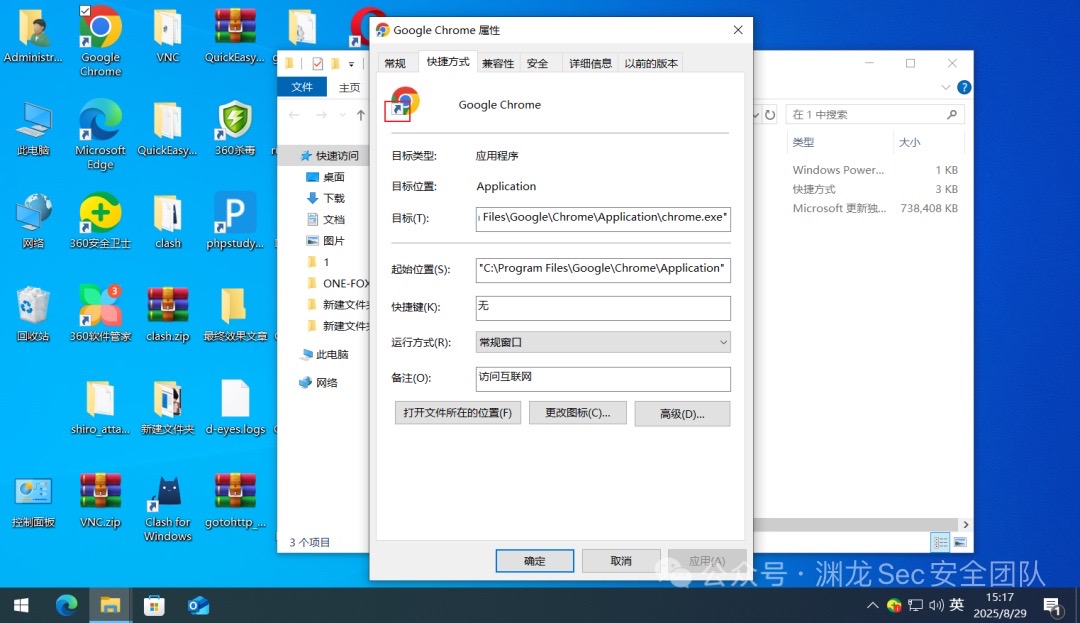Go up one folder level in Explorer

pyautogui.click(x=361, y=115)
